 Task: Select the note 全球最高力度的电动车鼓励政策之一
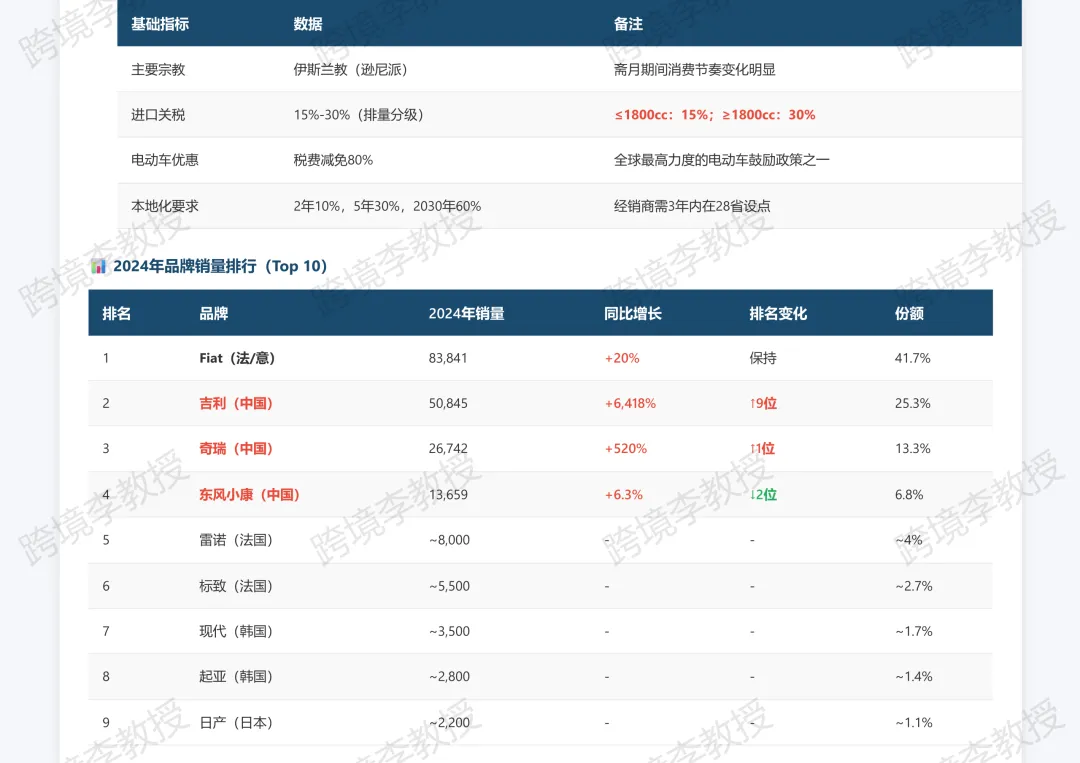[722, 160]
